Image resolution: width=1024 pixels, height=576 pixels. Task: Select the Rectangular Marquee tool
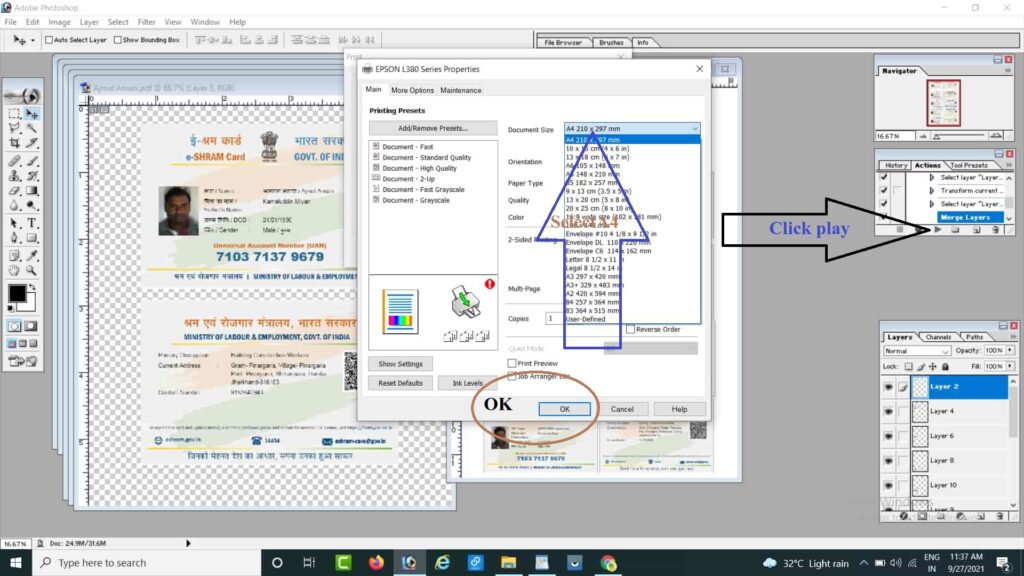pyautogui.click(x=14, y=114)
